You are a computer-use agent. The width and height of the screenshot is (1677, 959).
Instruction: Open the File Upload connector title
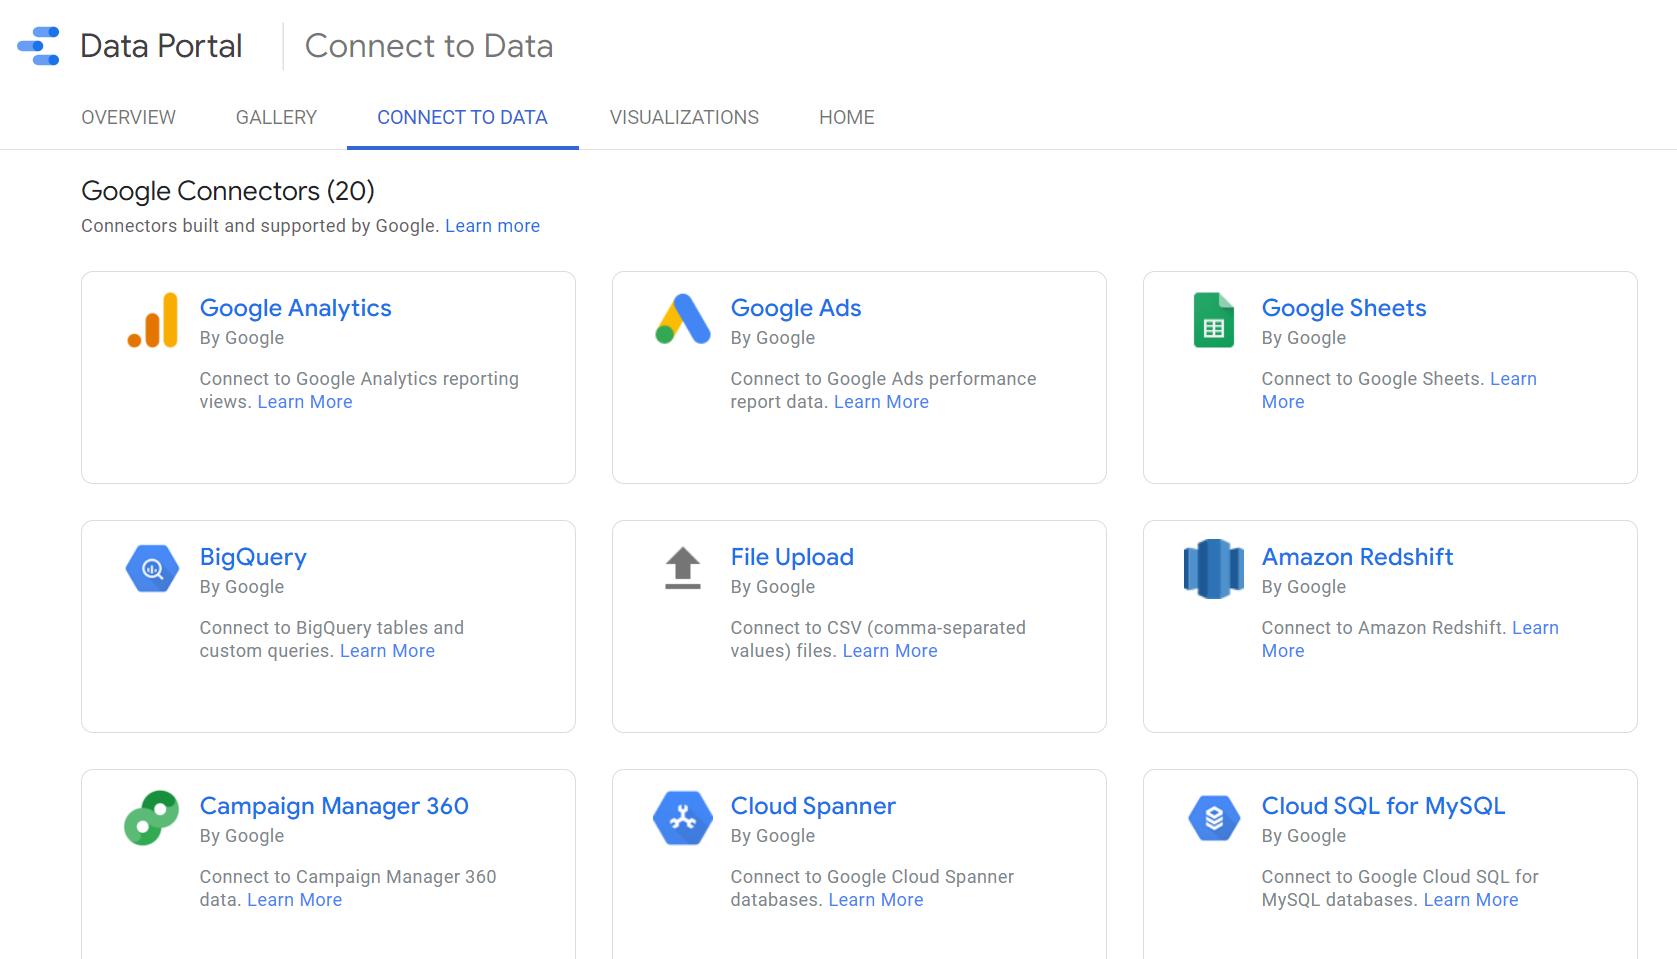point(792,557)
